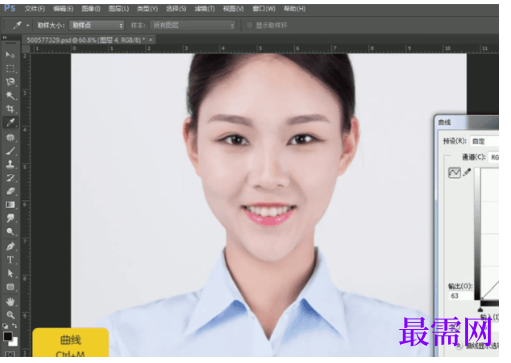Image resolution: width=511 pixels, height=363 pixels.
Task: Open the 帮助(H) menu
Action: [294, 9]
